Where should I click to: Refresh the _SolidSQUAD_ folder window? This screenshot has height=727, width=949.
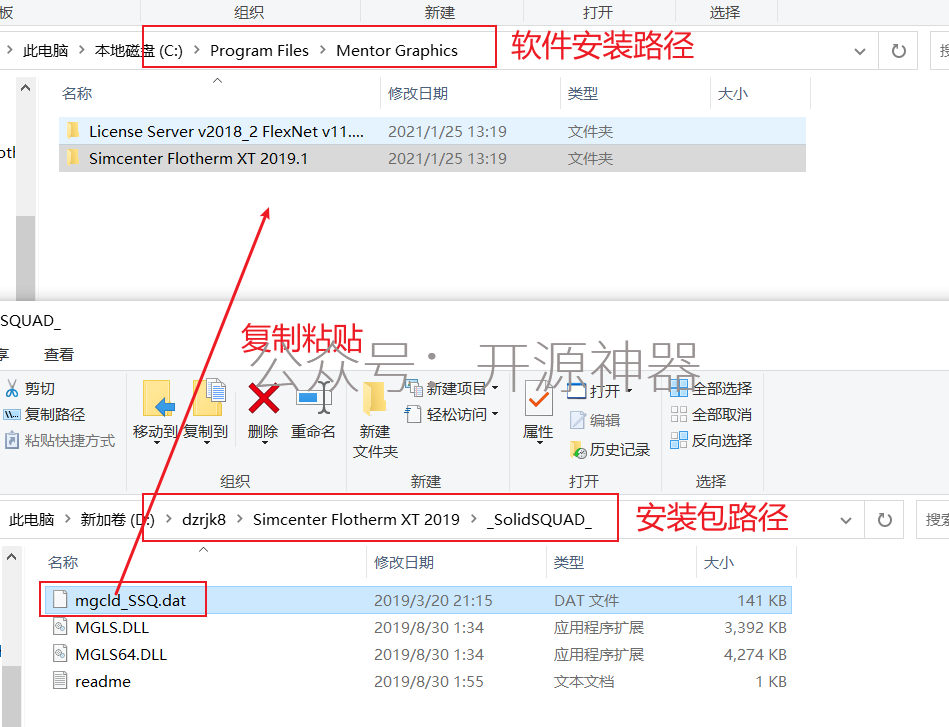tap(885, 520)
